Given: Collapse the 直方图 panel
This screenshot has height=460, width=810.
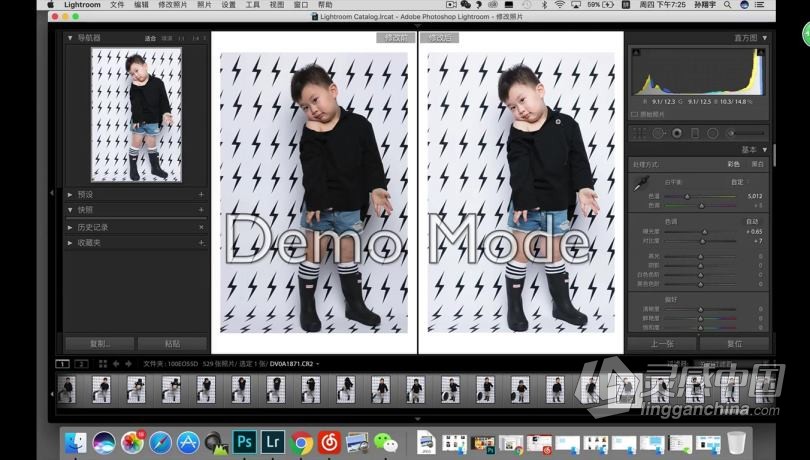Looking at the screenshot, I should (x=765, y=38).
